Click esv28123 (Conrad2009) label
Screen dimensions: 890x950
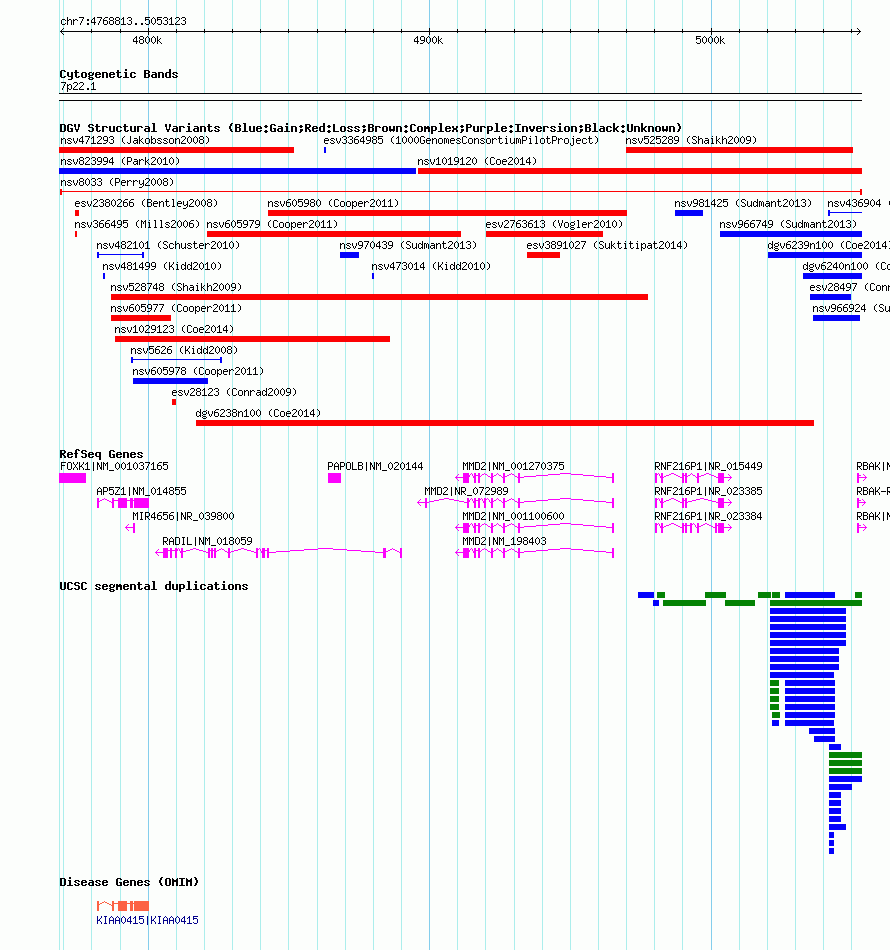234,392
